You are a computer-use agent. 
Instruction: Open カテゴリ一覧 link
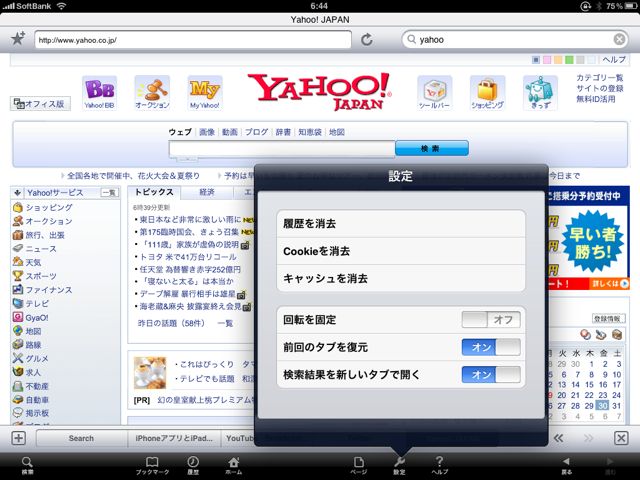pos(600,78)
